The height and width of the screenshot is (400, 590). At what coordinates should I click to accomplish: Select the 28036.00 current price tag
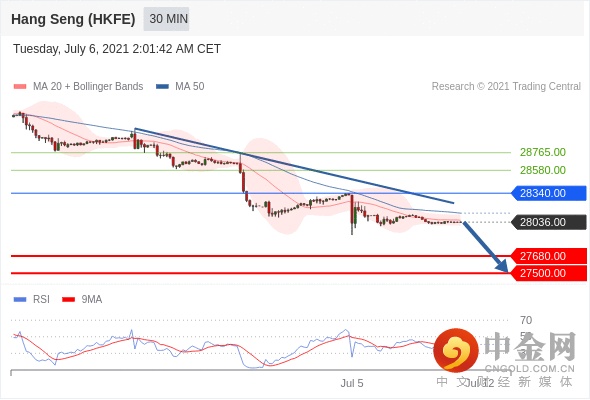point(549,222)
